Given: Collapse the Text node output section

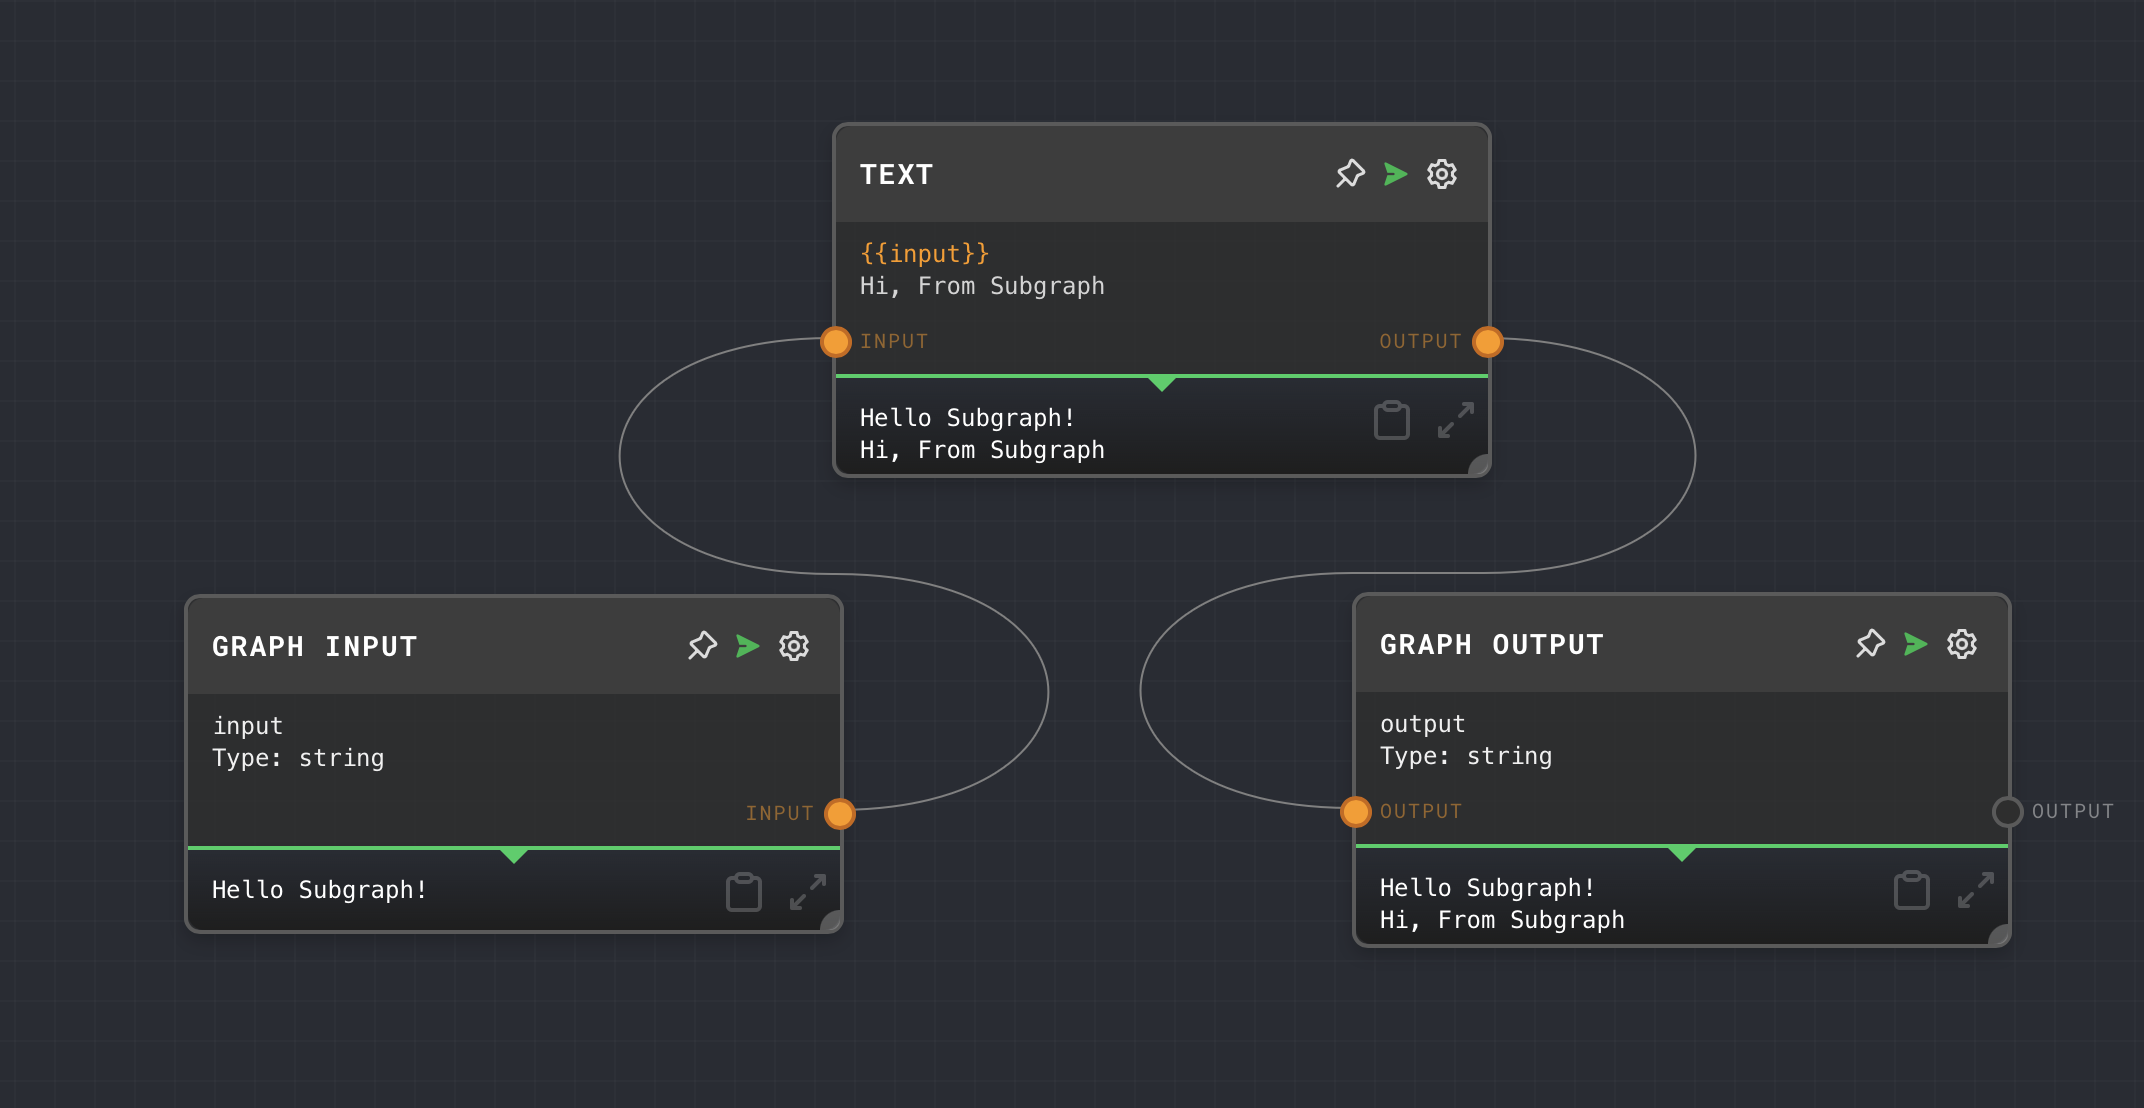Looking at the screenshot, I should pos(1162,383).
